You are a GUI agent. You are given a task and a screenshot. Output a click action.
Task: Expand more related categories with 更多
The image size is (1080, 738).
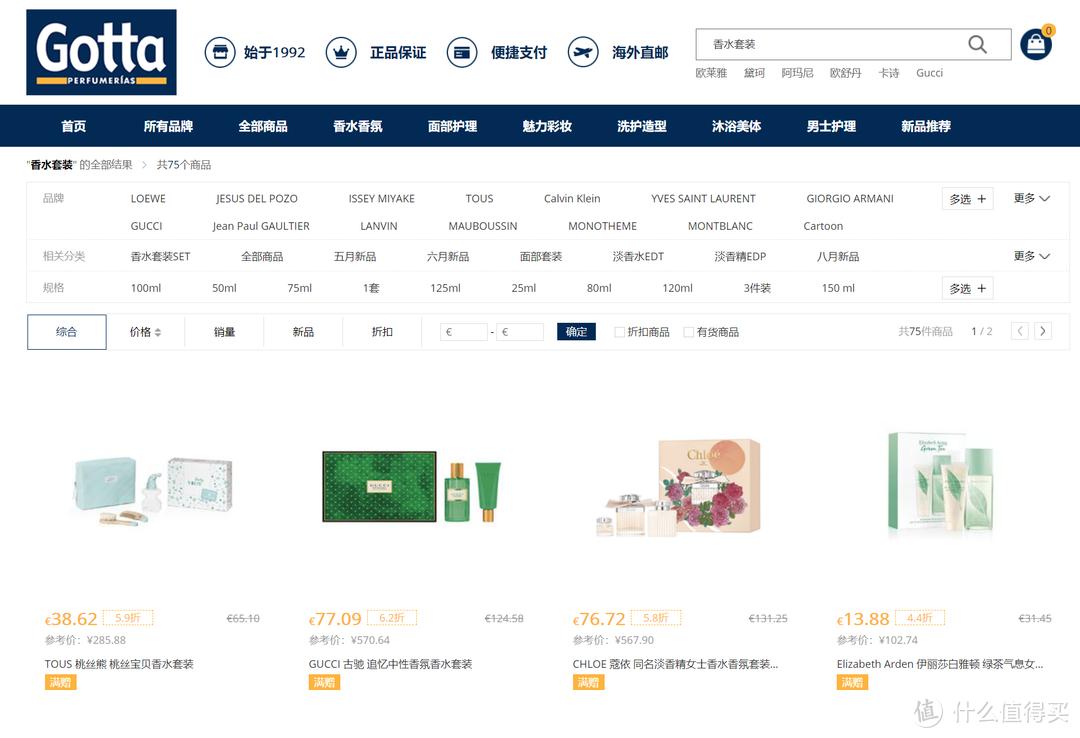[x=1031, y=256]
